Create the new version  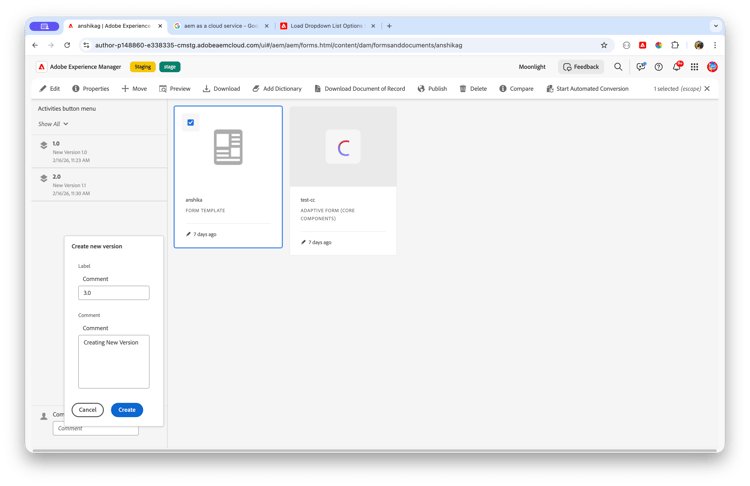point(127,410)
